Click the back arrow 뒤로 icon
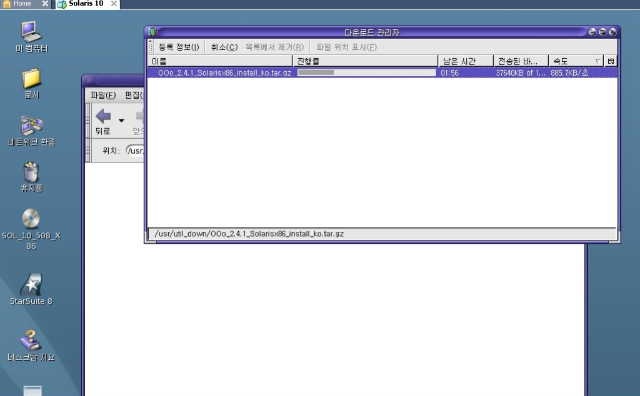 [103, 116]
